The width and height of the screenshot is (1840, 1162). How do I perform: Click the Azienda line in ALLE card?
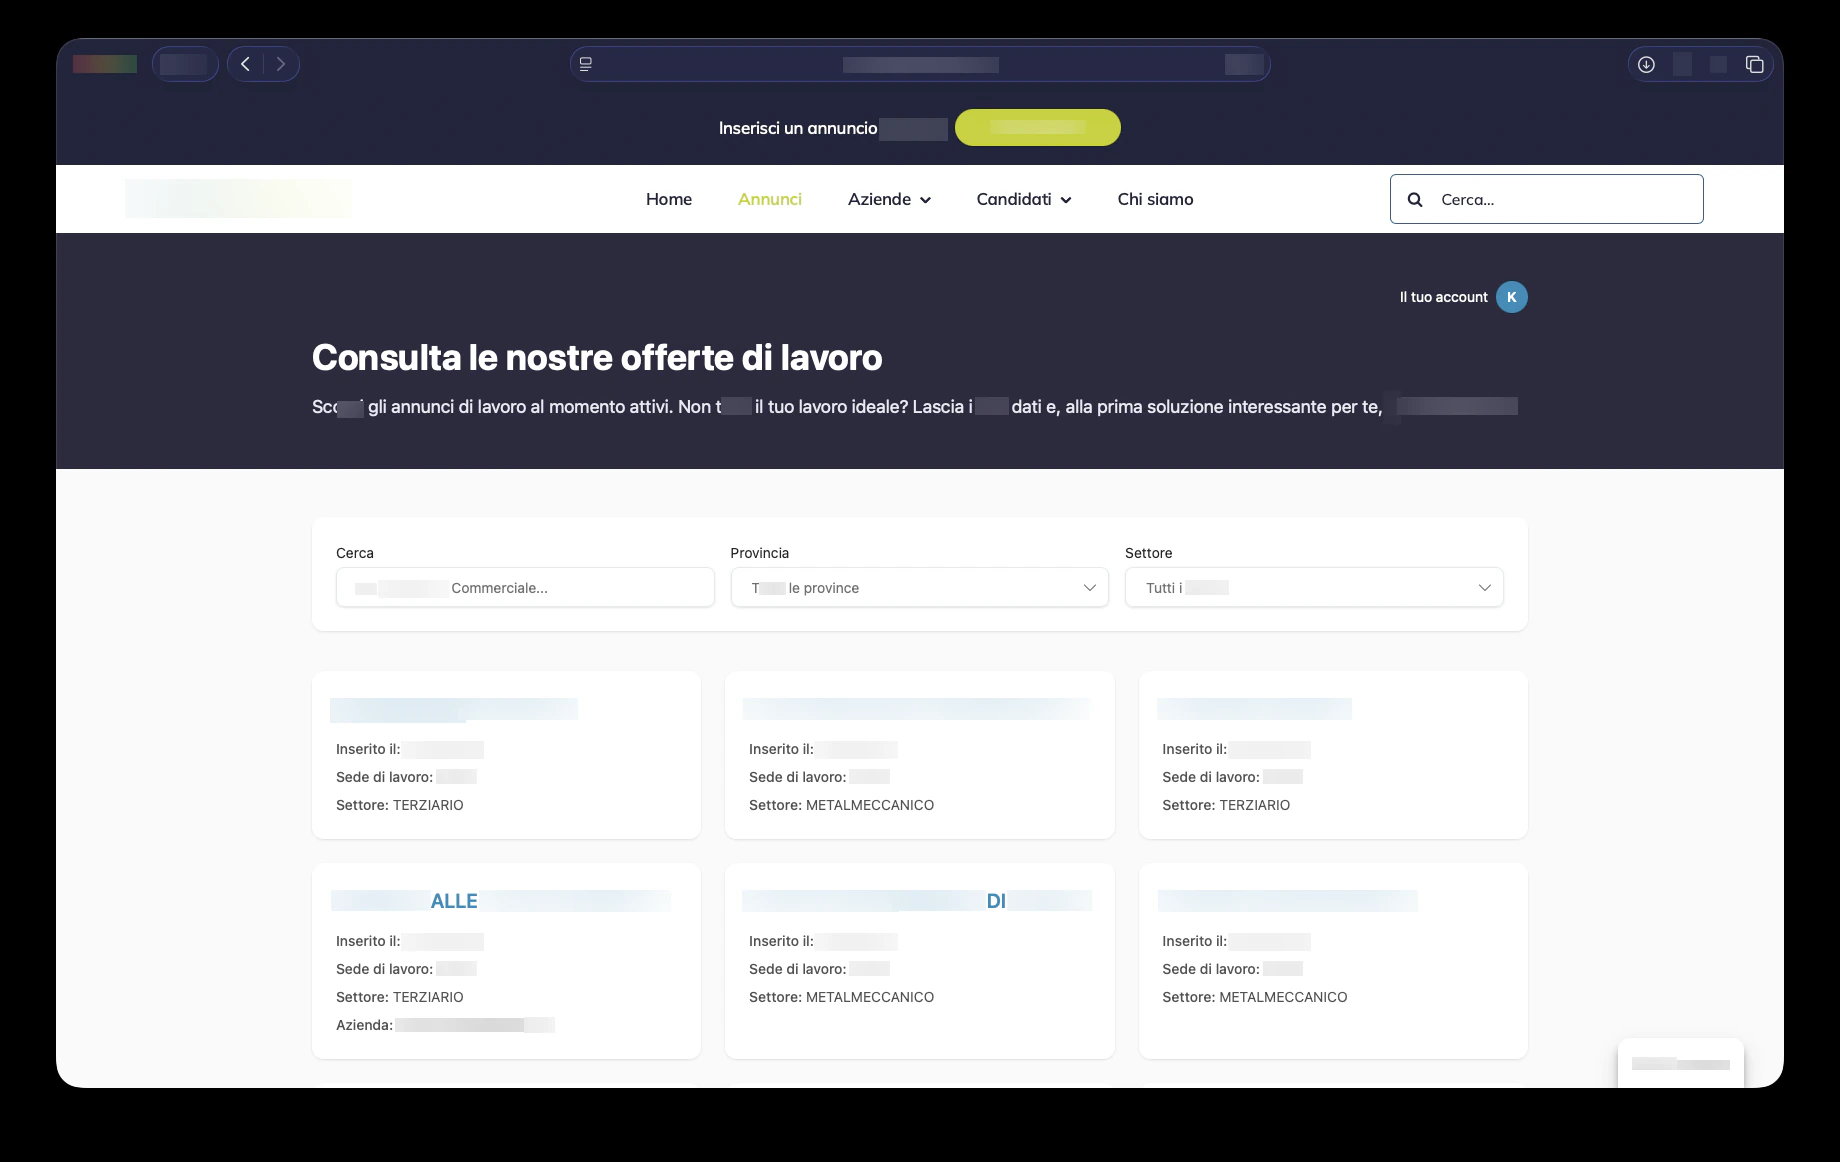445,1025
